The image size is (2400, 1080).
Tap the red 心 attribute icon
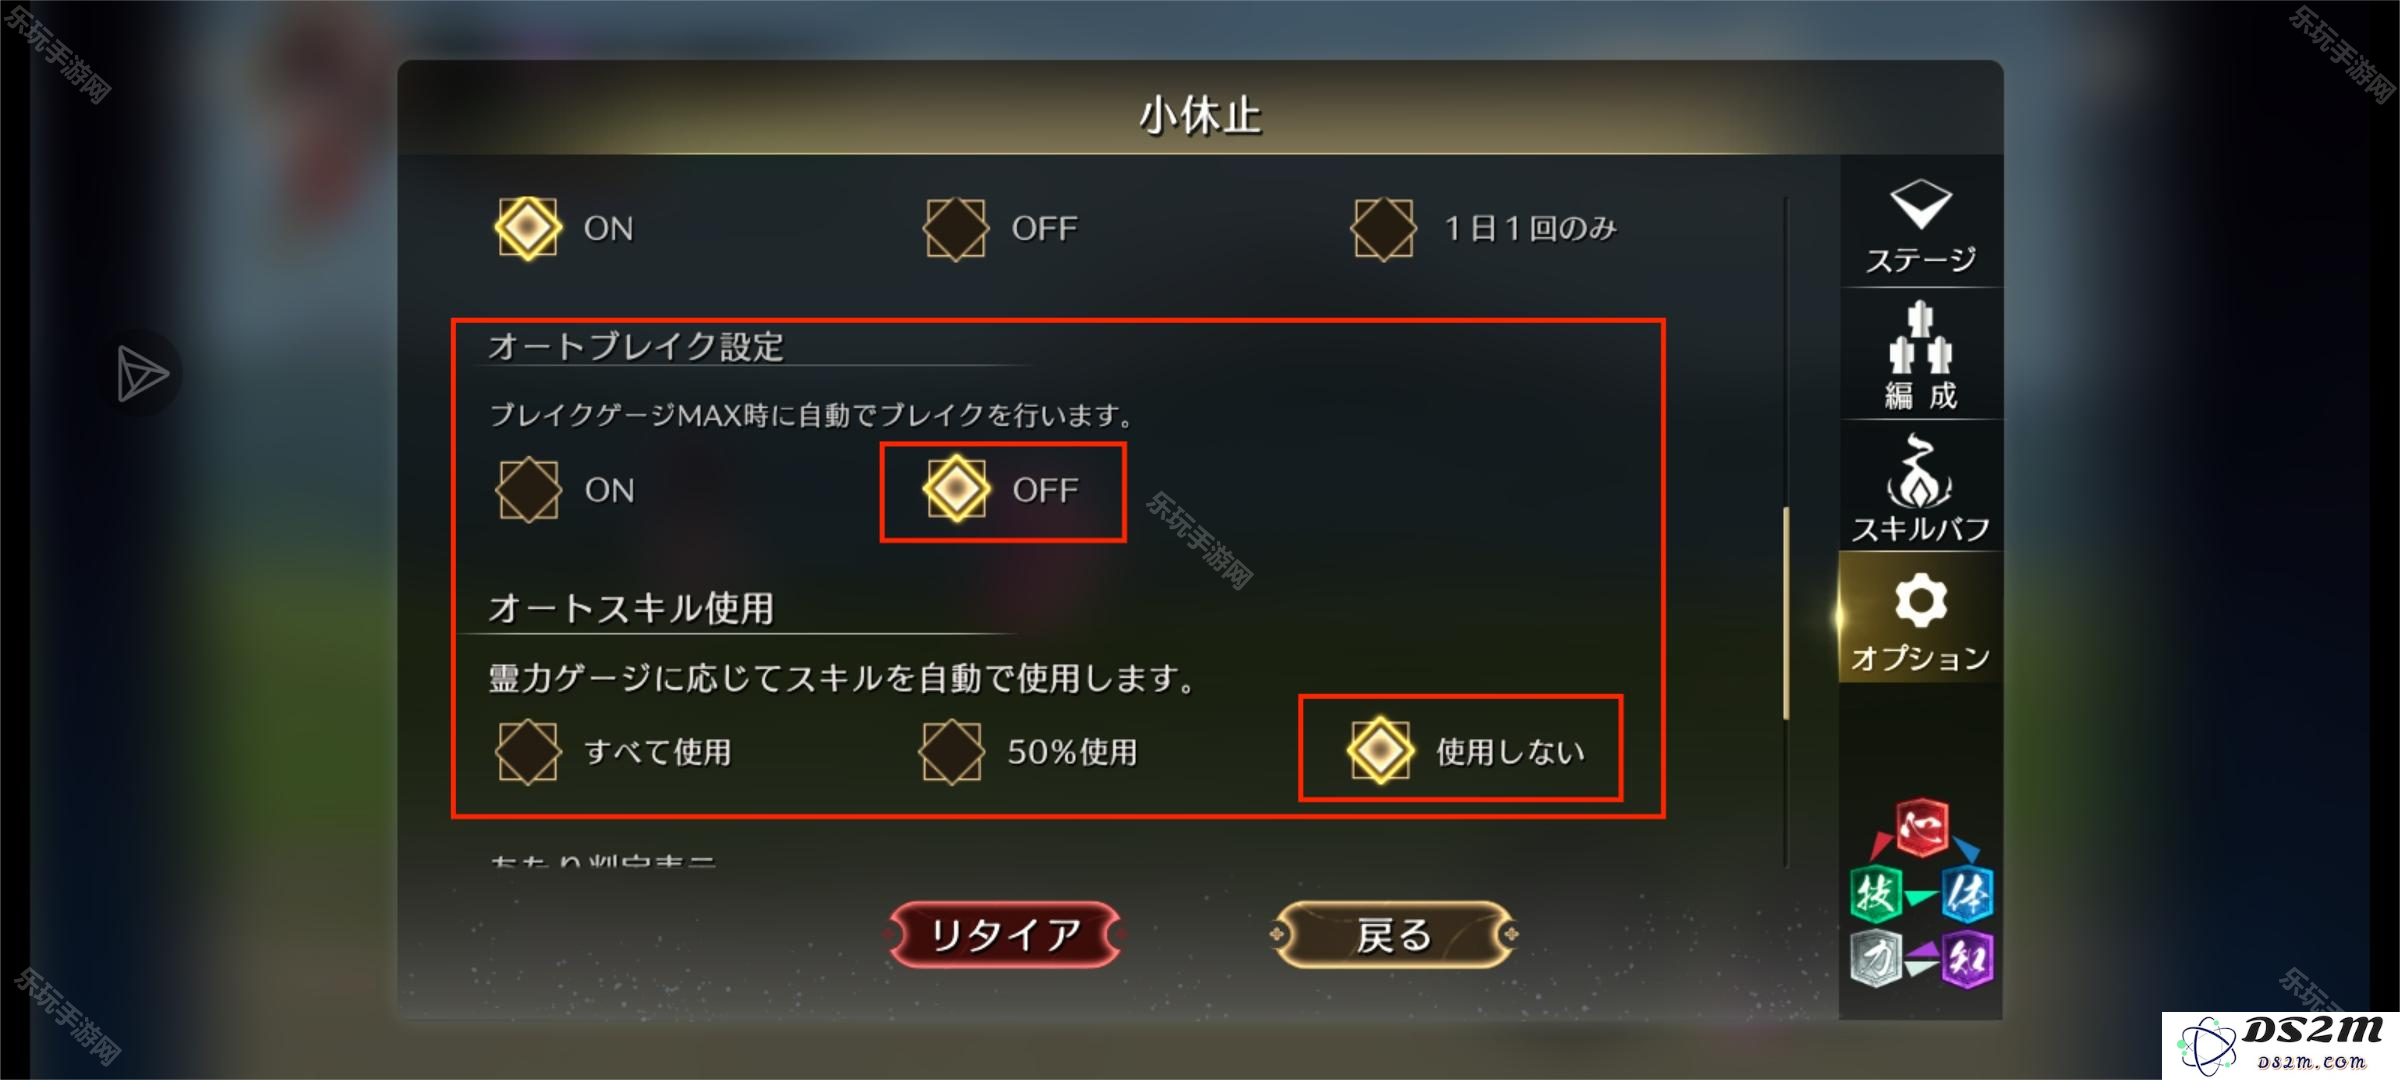coord(1921,828)
